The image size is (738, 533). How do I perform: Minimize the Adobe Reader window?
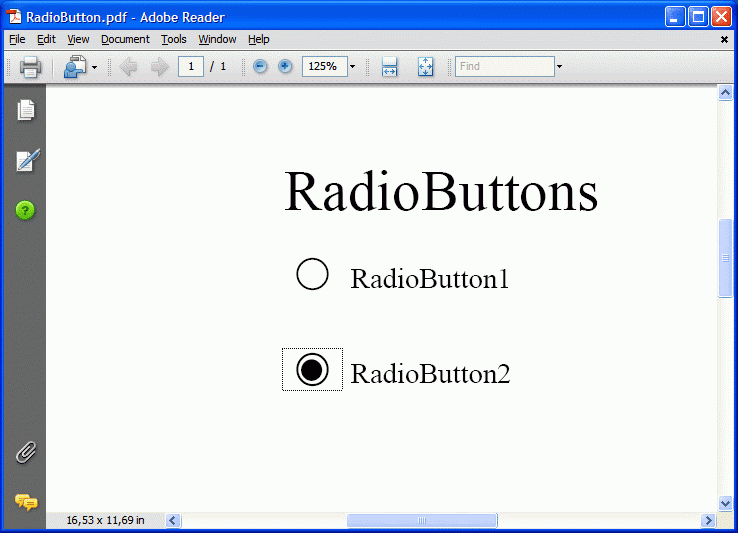675,17
